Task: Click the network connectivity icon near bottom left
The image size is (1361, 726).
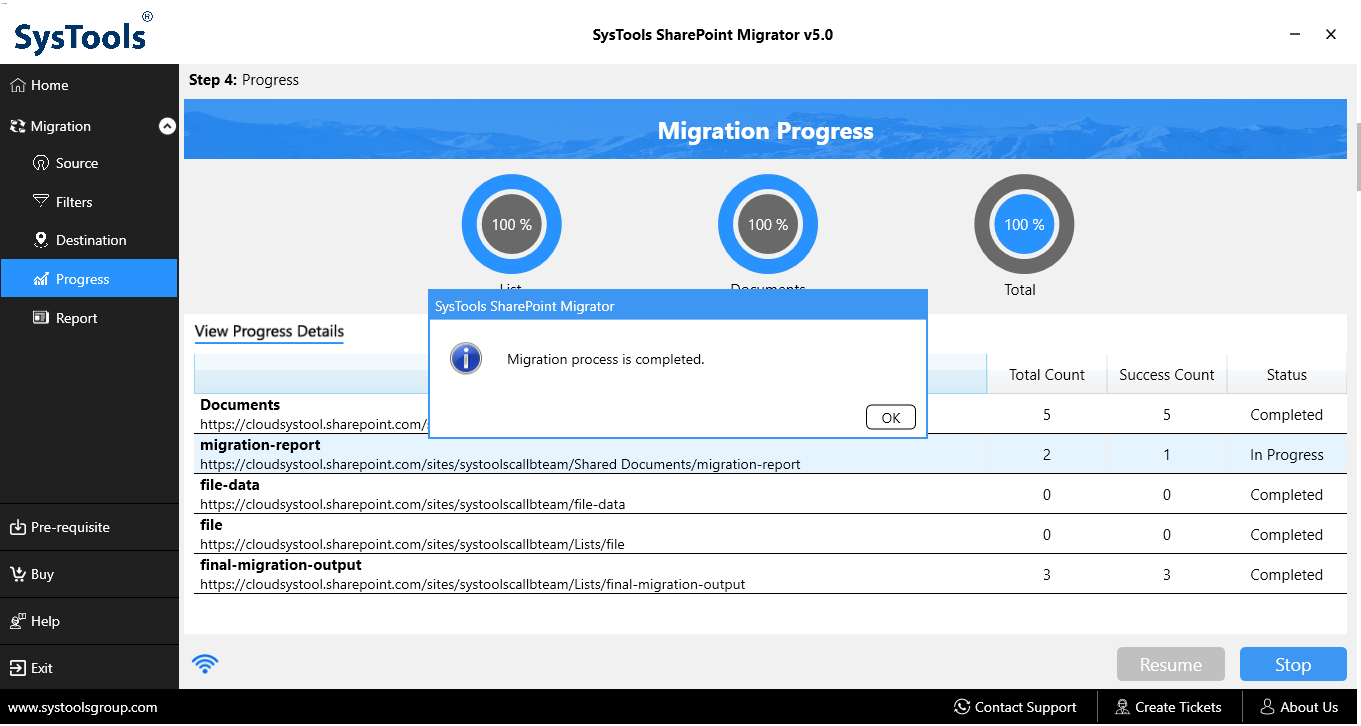Action: click(205, 663)
